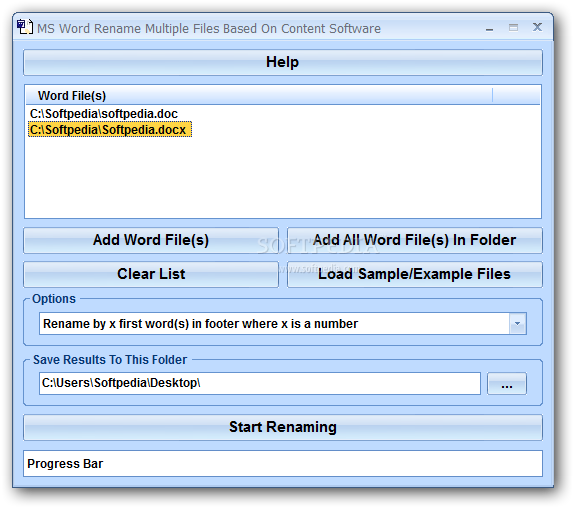
Task: Click the application icon in title bar
Action: pos(25,27)
